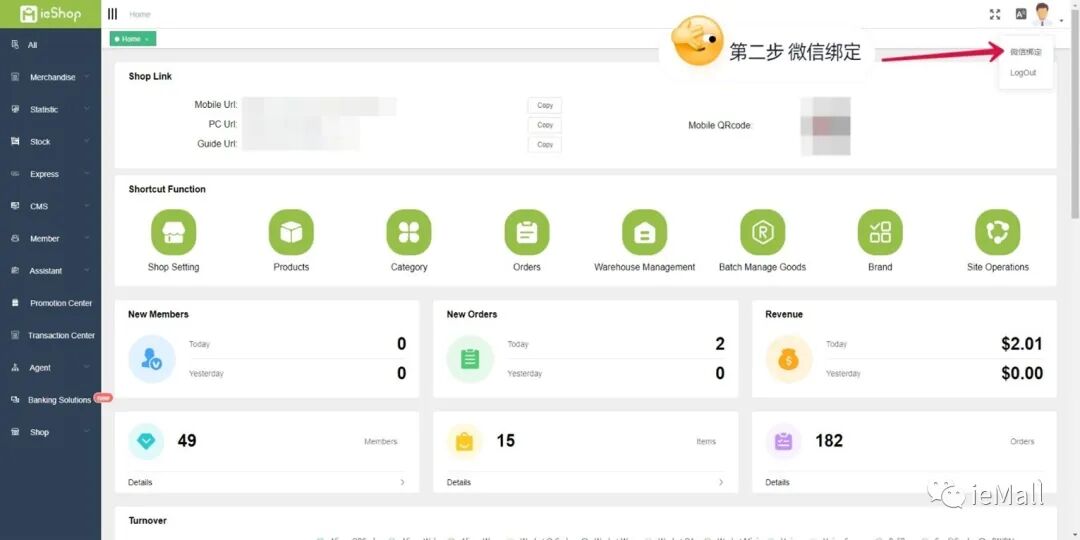This screenshot has width=1080, height=540.
Task: Open the Site Operations shortcut icon
Action: pyautogui.click(x=998, y=232)
